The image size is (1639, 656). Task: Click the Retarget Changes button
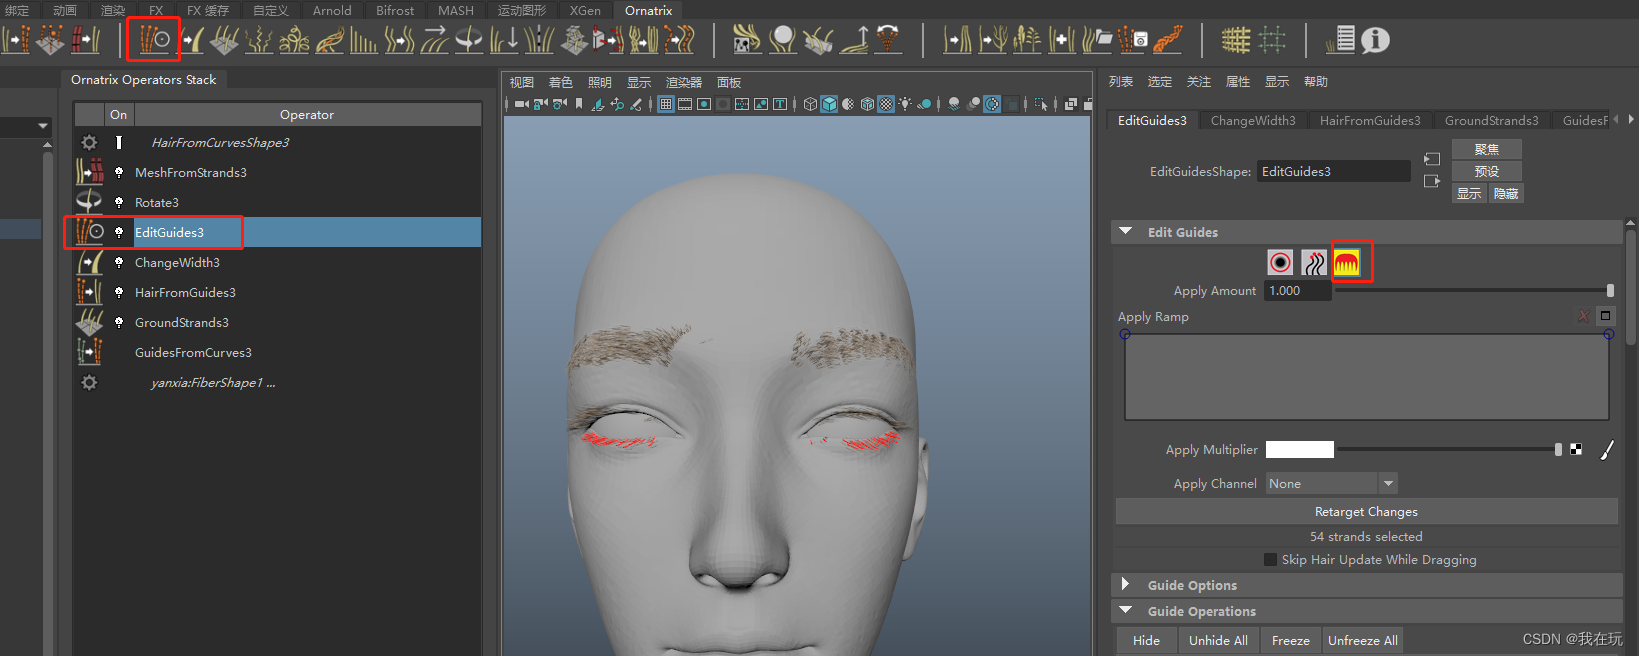1366,512
